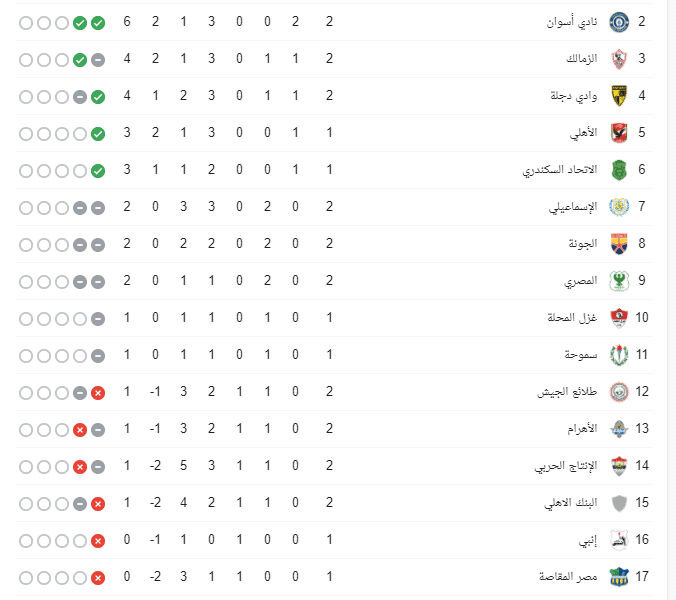Open the الزمالك team name link
This screenshot has height=600, width=676.
point(582,59)
